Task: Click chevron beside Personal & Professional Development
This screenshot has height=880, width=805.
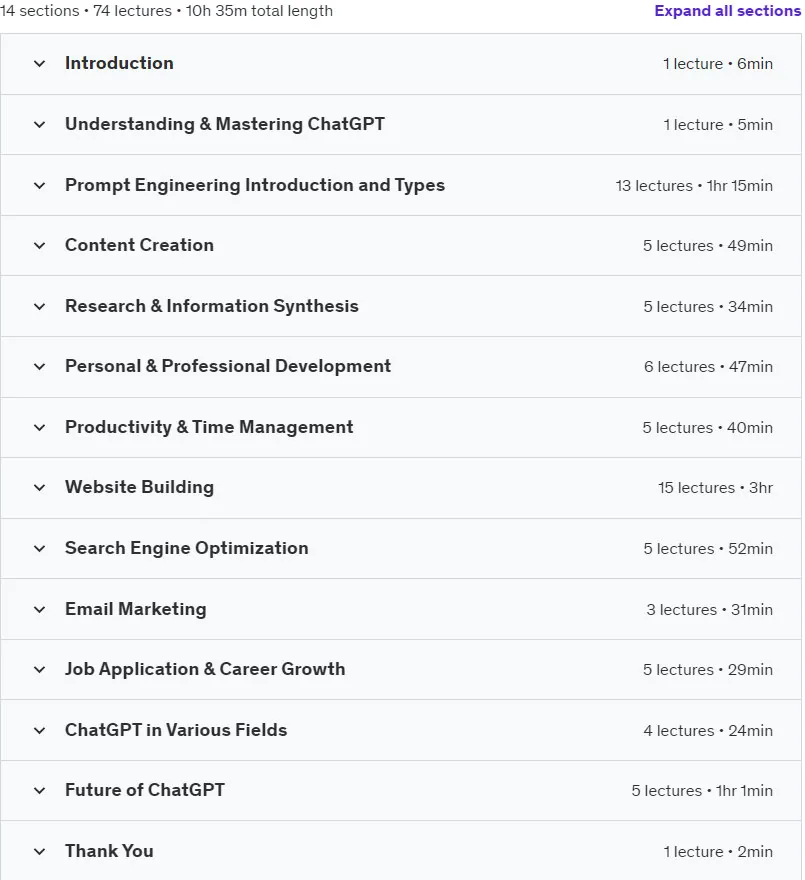Action: pos(39,366)
